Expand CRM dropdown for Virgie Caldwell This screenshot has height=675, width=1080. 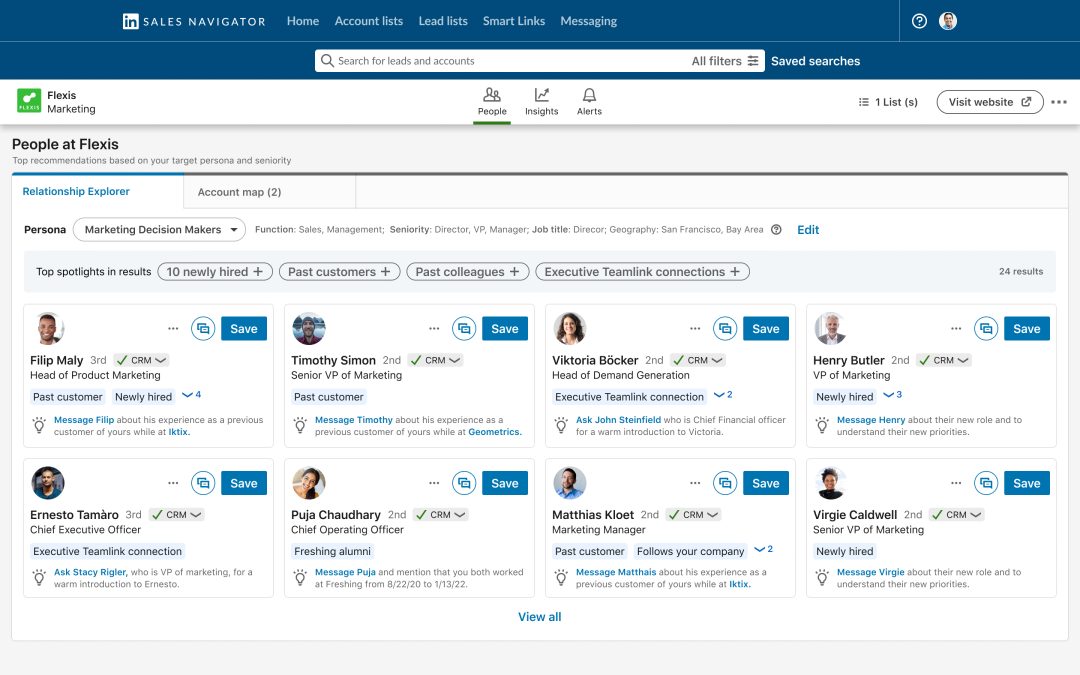point(957,515)
